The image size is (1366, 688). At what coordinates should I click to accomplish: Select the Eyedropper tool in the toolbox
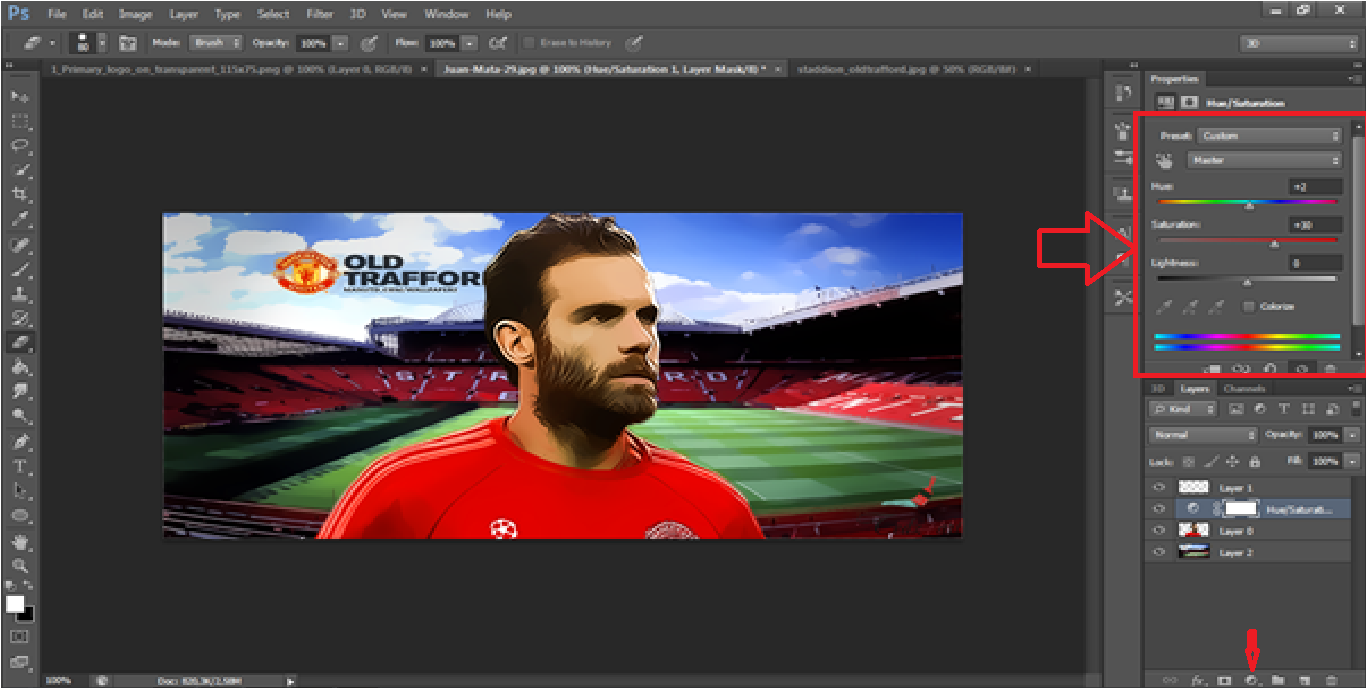(19, 219)
